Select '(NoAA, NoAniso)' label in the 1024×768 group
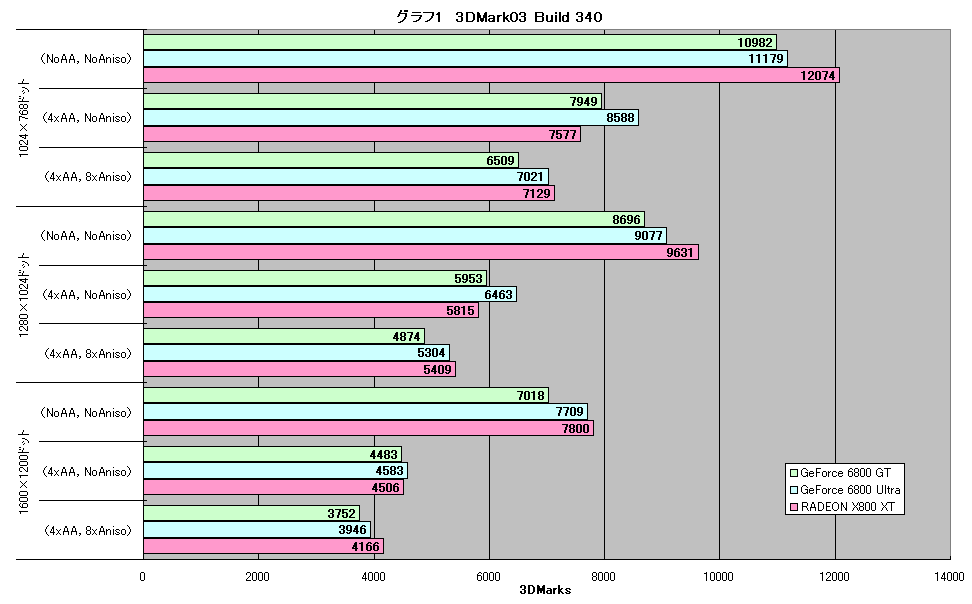Viewport: 972px width, 604px height. (x=86, y=59)
